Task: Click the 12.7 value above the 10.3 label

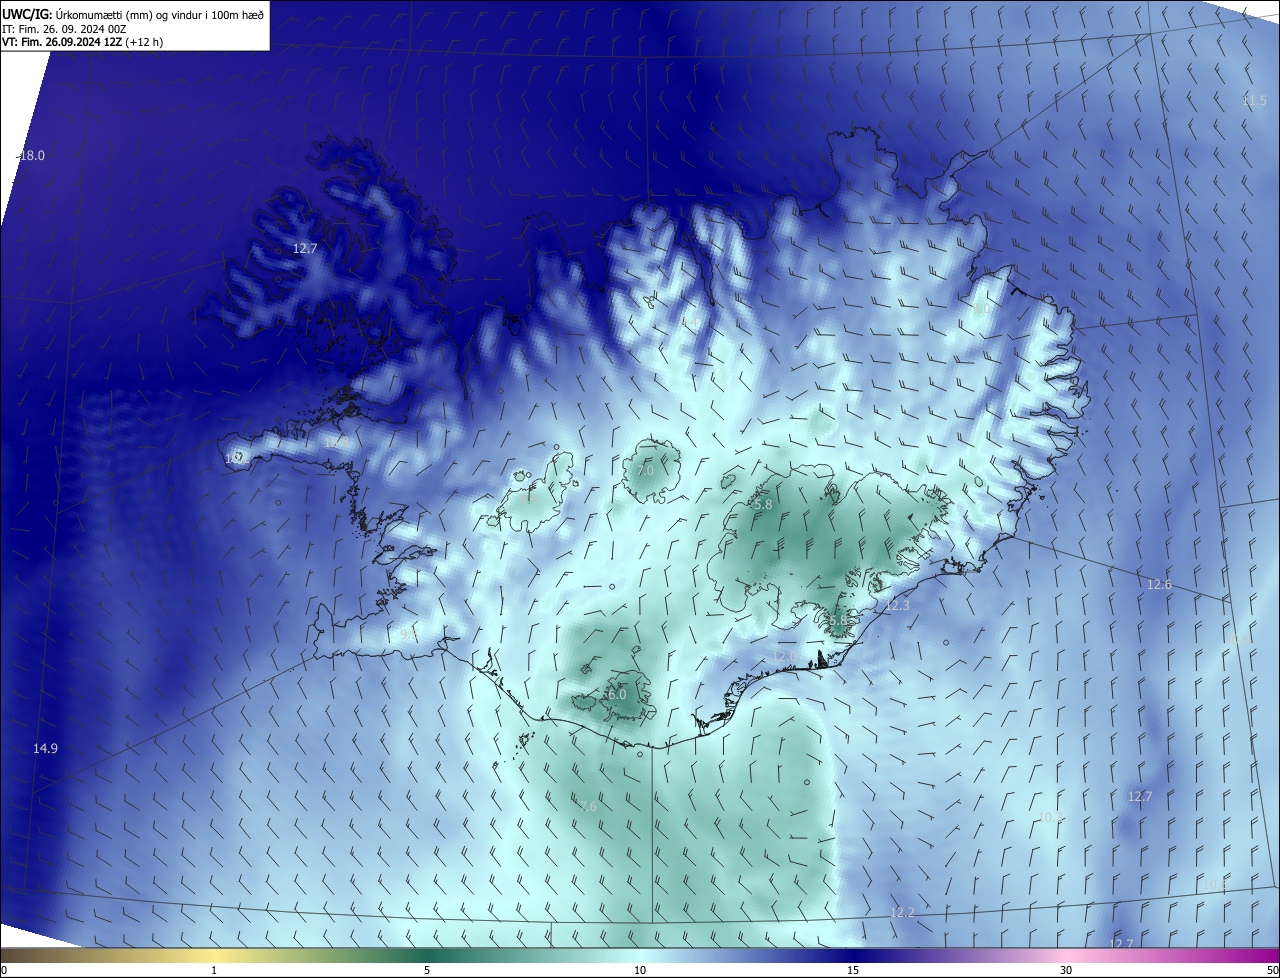Action: click(x=1140, y=796)
